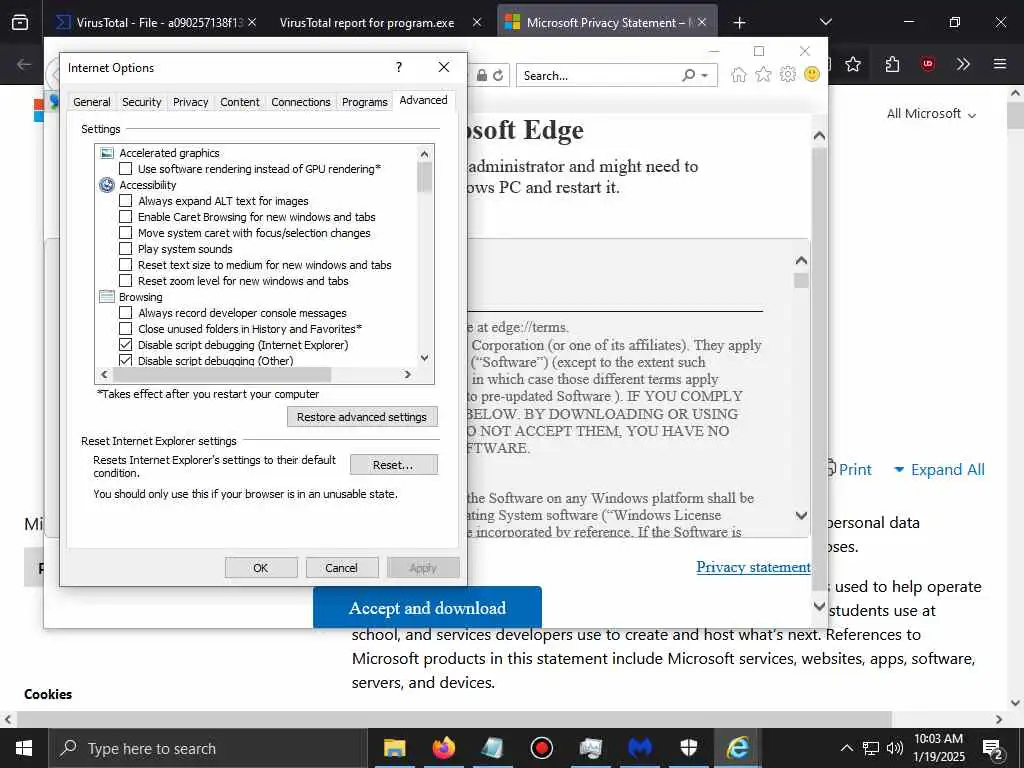Uncheck Disable script debugging (Internet Explorer)

125,345
